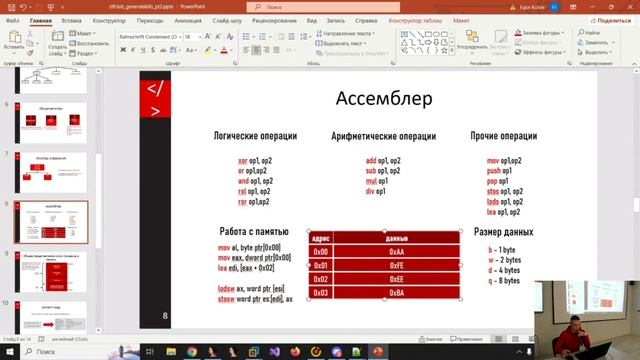This screenshot has height=360, width=640.
Task: Select the rectangle shape in gallery
Action: pyautogui.click(x=428, y=34)
